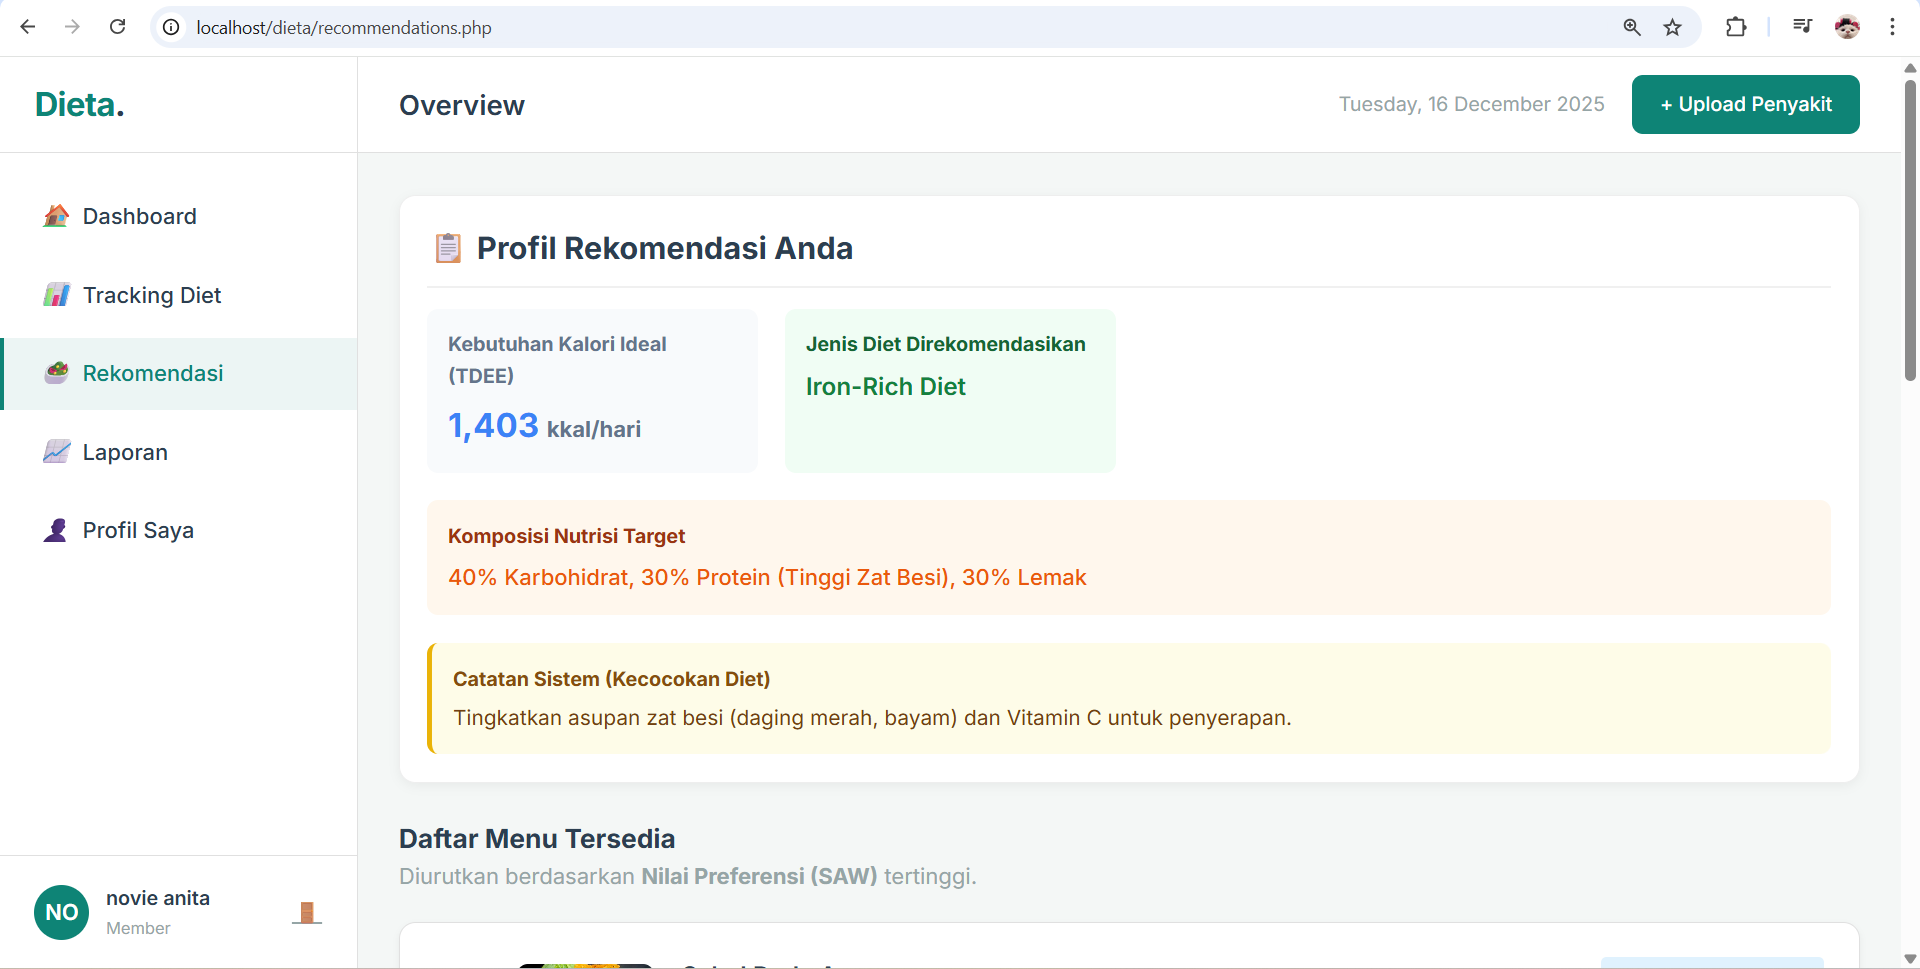The width and height of the screenshot is (1920, 969).
Task: Click the Rekomendasi salad icon
Action: (56, 373)
